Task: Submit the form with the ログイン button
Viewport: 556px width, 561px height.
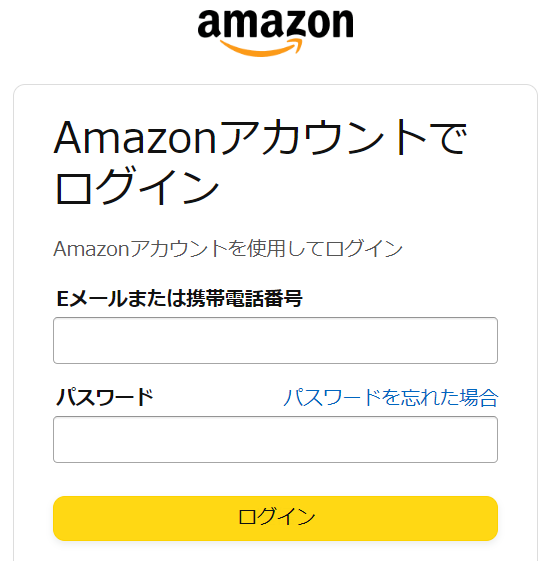Action: 275,518
